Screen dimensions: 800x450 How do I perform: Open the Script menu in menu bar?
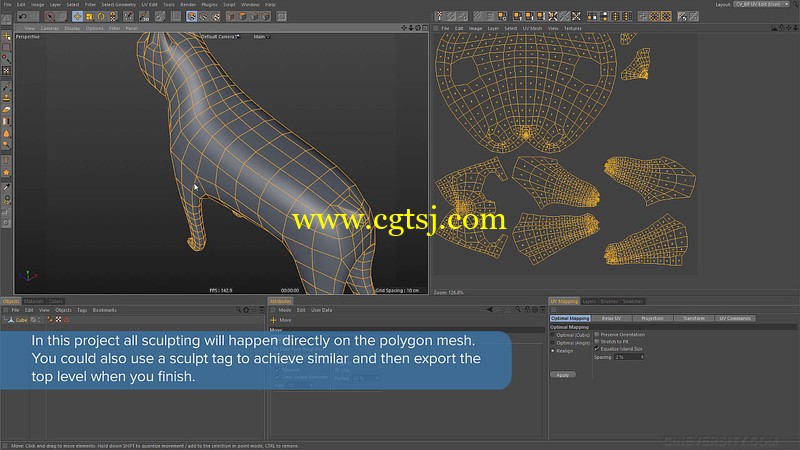[229, 4]
